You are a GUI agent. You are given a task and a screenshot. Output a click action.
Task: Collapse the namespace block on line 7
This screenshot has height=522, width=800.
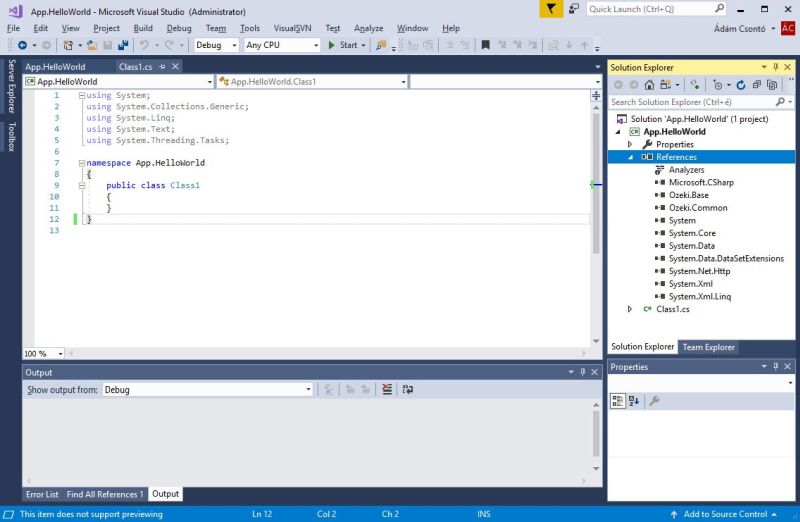click(x=82, y=163)
